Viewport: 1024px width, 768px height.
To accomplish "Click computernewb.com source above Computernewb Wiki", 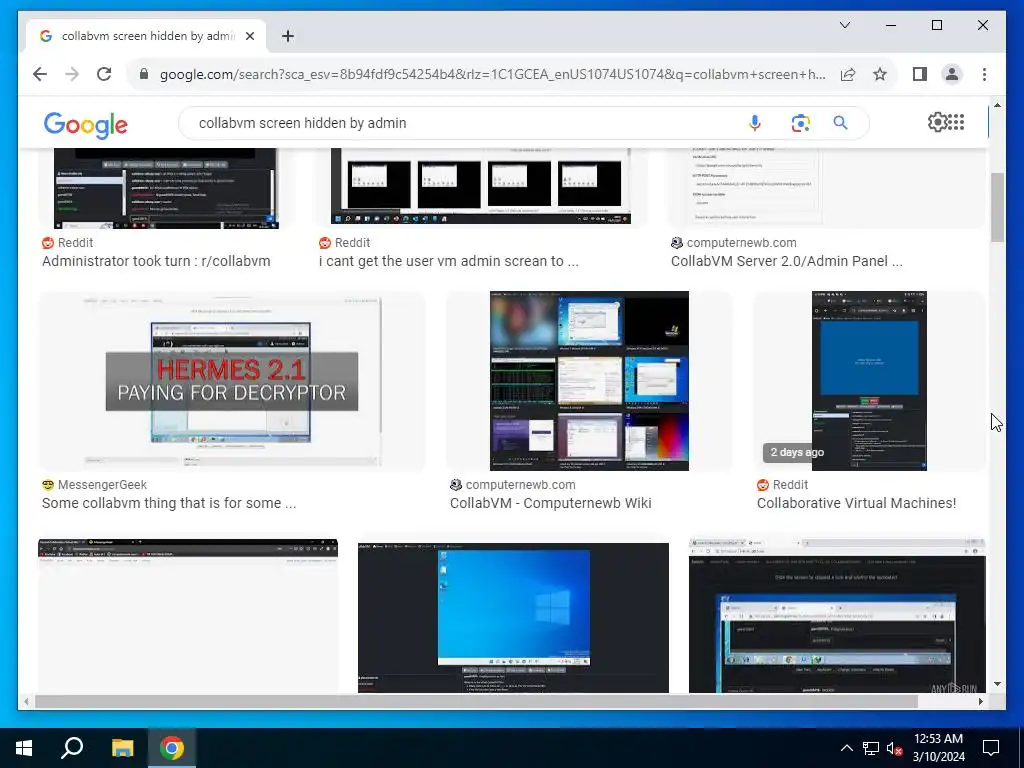I will [x=520, y=485].
